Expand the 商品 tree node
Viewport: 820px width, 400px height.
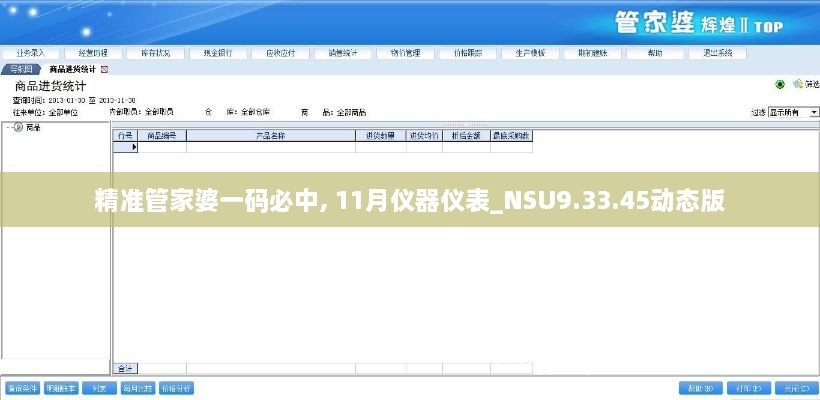[9, 127]
